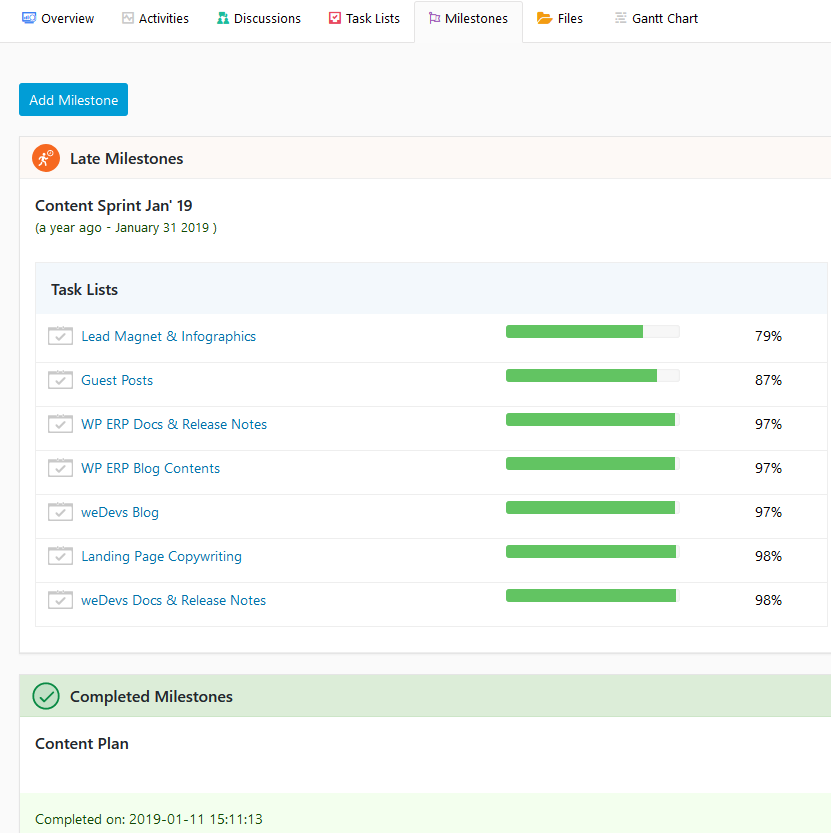831x833 pixels.
Task: Switch to the Gantt Chart tab
Action: (x=655, y=19)
